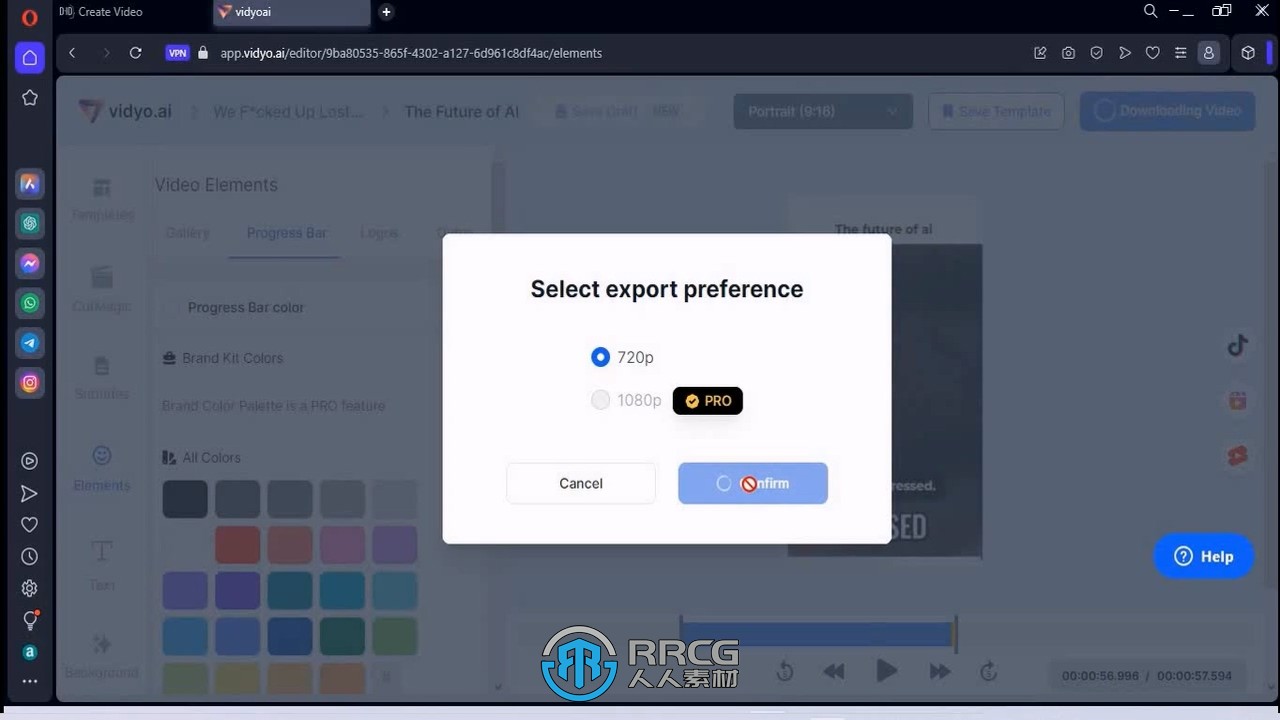The image size is (1280, 720).
Task: Open Instagram in Opera sidebar
Action: pos(30,383)
